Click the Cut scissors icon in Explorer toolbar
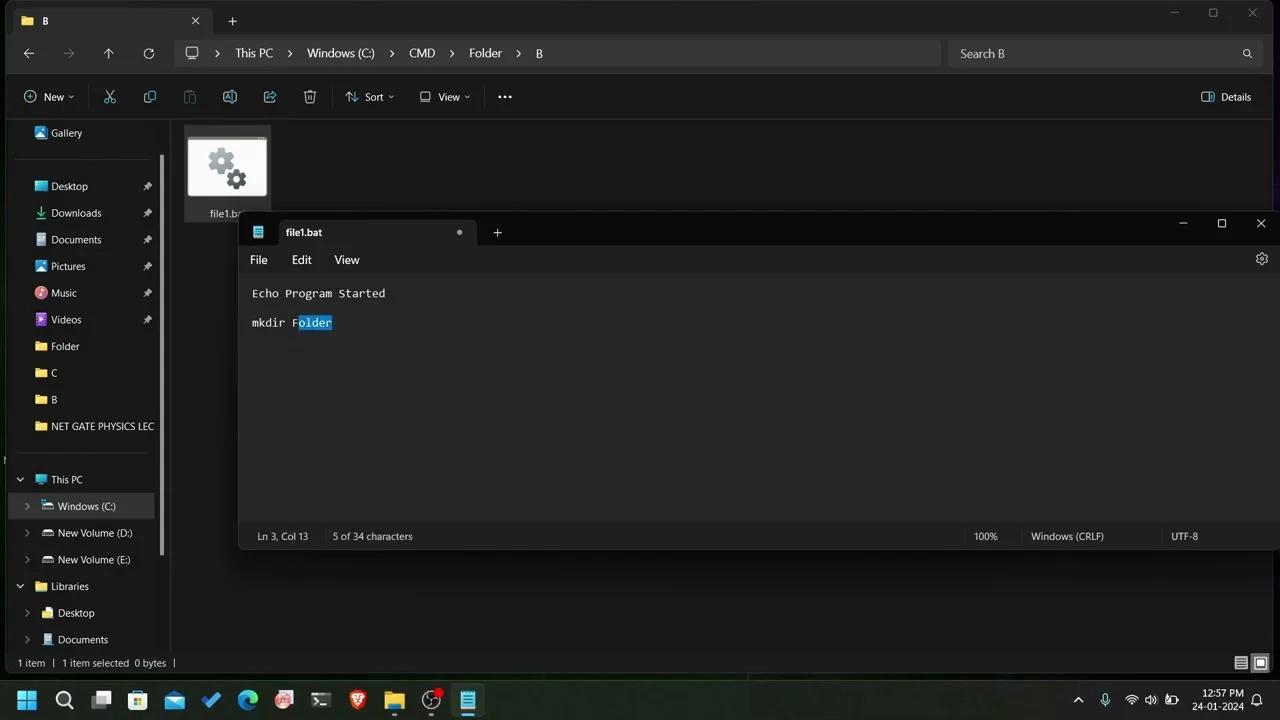This screenshot has width=1280, height=720. click(x=110, y=97)
